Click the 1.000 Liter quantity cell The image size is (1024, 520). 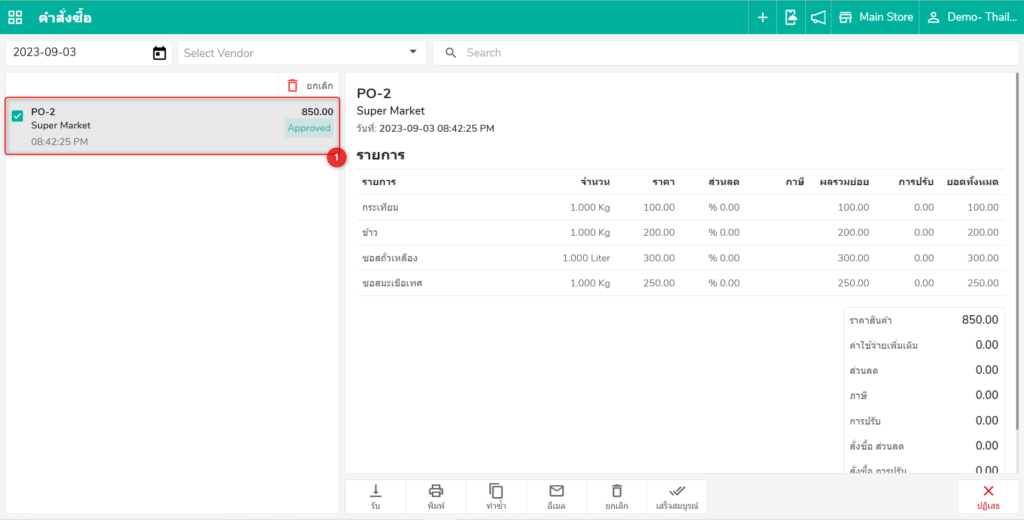click(x=586, y=258)
